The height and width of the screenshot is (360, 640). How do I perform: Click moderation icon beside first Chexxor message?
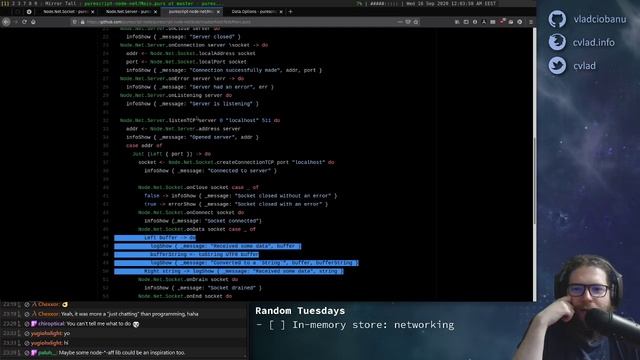[27, 304]
